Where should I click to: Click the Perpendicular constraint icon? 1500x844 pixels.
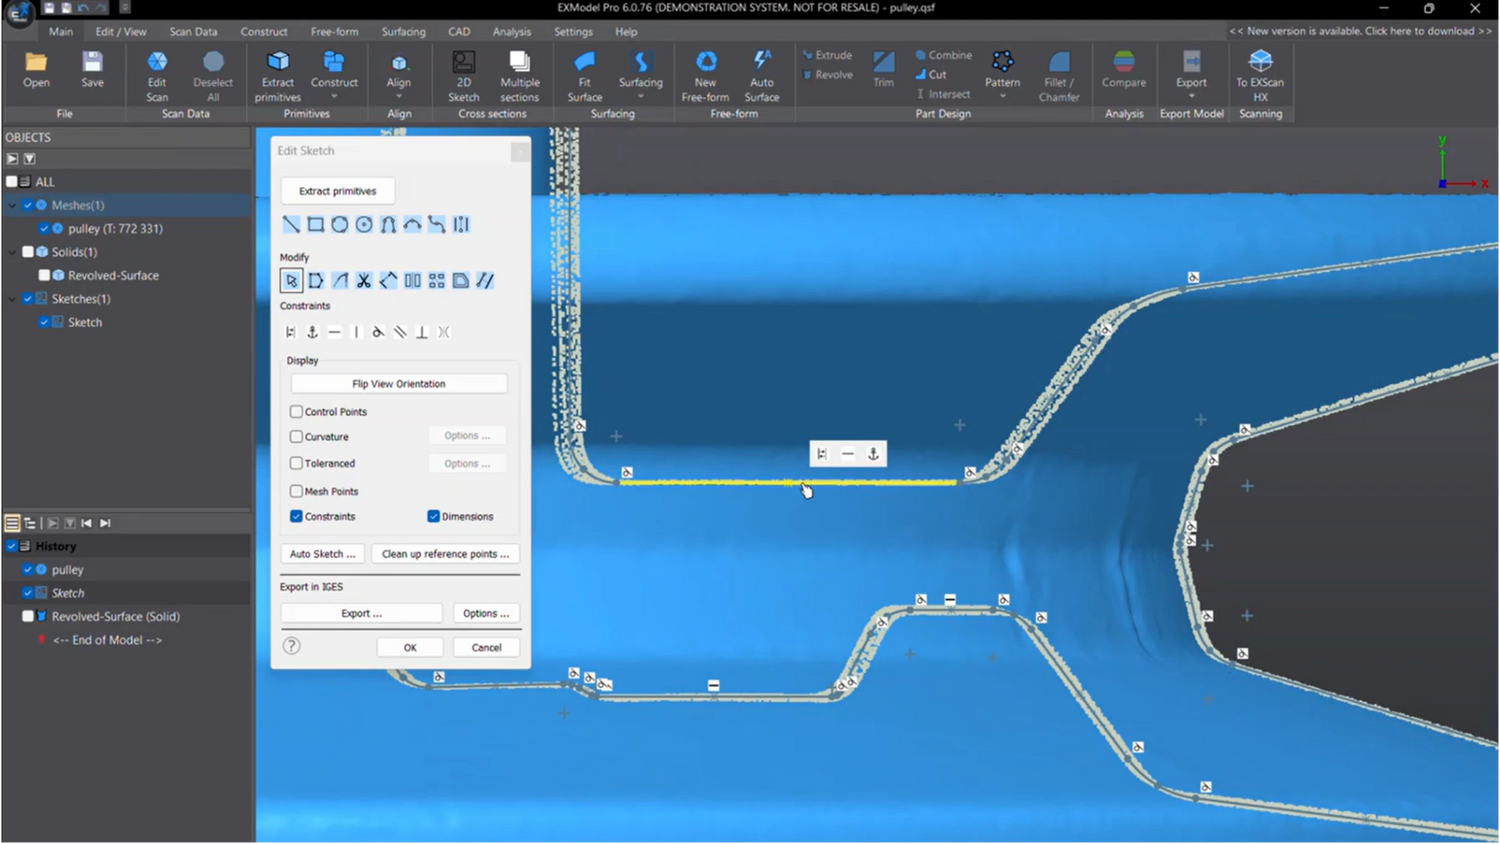pyautogui.click(x=422, y=332)
